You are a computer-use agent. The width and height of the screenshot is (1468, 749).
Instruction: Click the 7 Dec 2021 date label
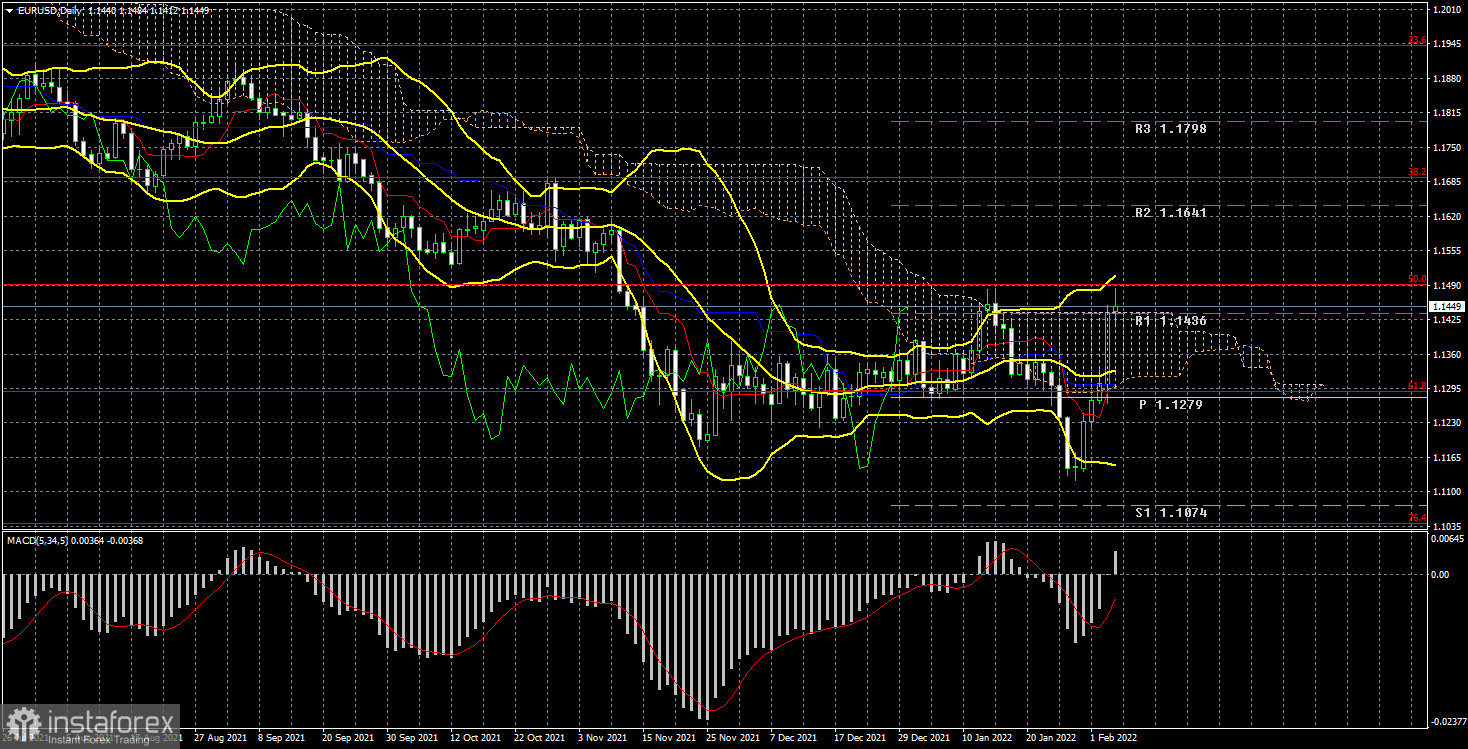pyautogui.click(x=795, y=736)
